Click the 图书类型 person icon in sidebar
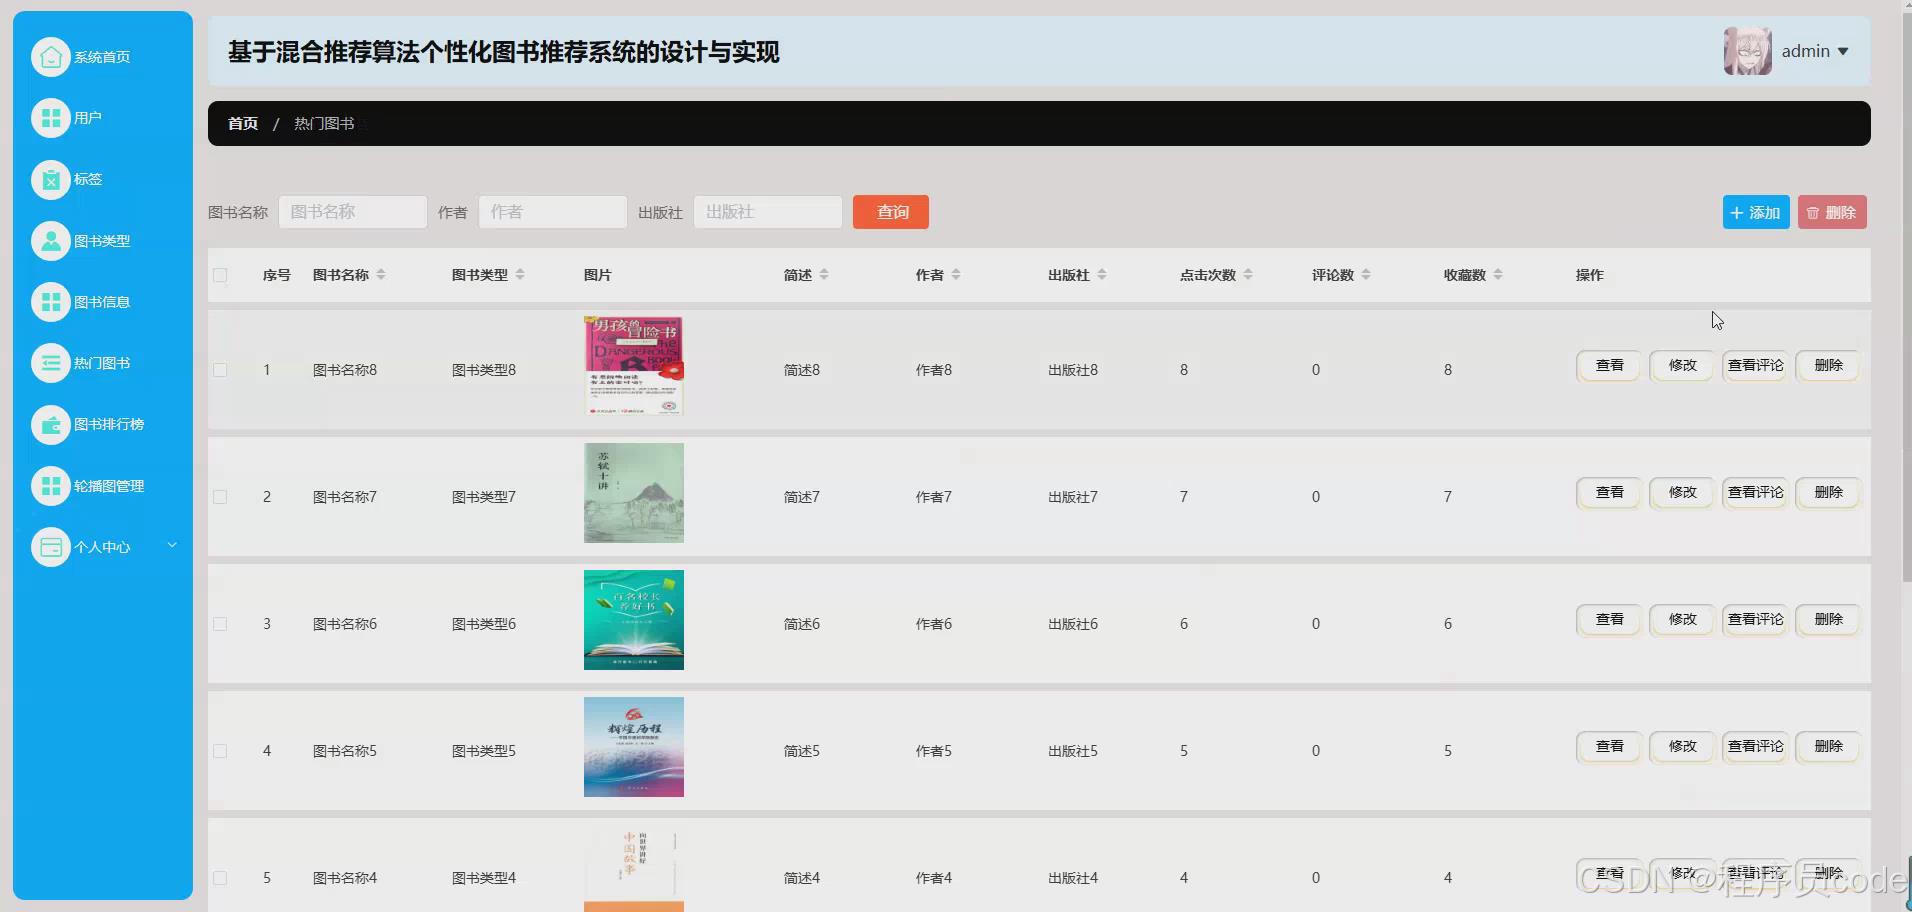 pos(51,241)
